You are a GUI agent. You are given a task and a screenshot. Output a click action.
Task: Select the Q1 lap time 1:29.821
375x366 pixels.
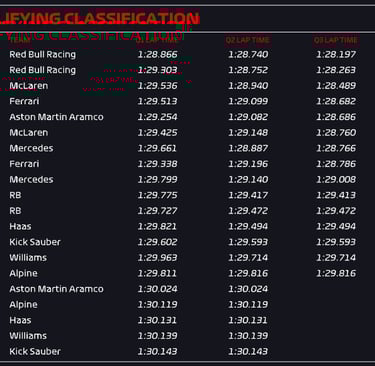pyautogui.click(x=157, y=226)
